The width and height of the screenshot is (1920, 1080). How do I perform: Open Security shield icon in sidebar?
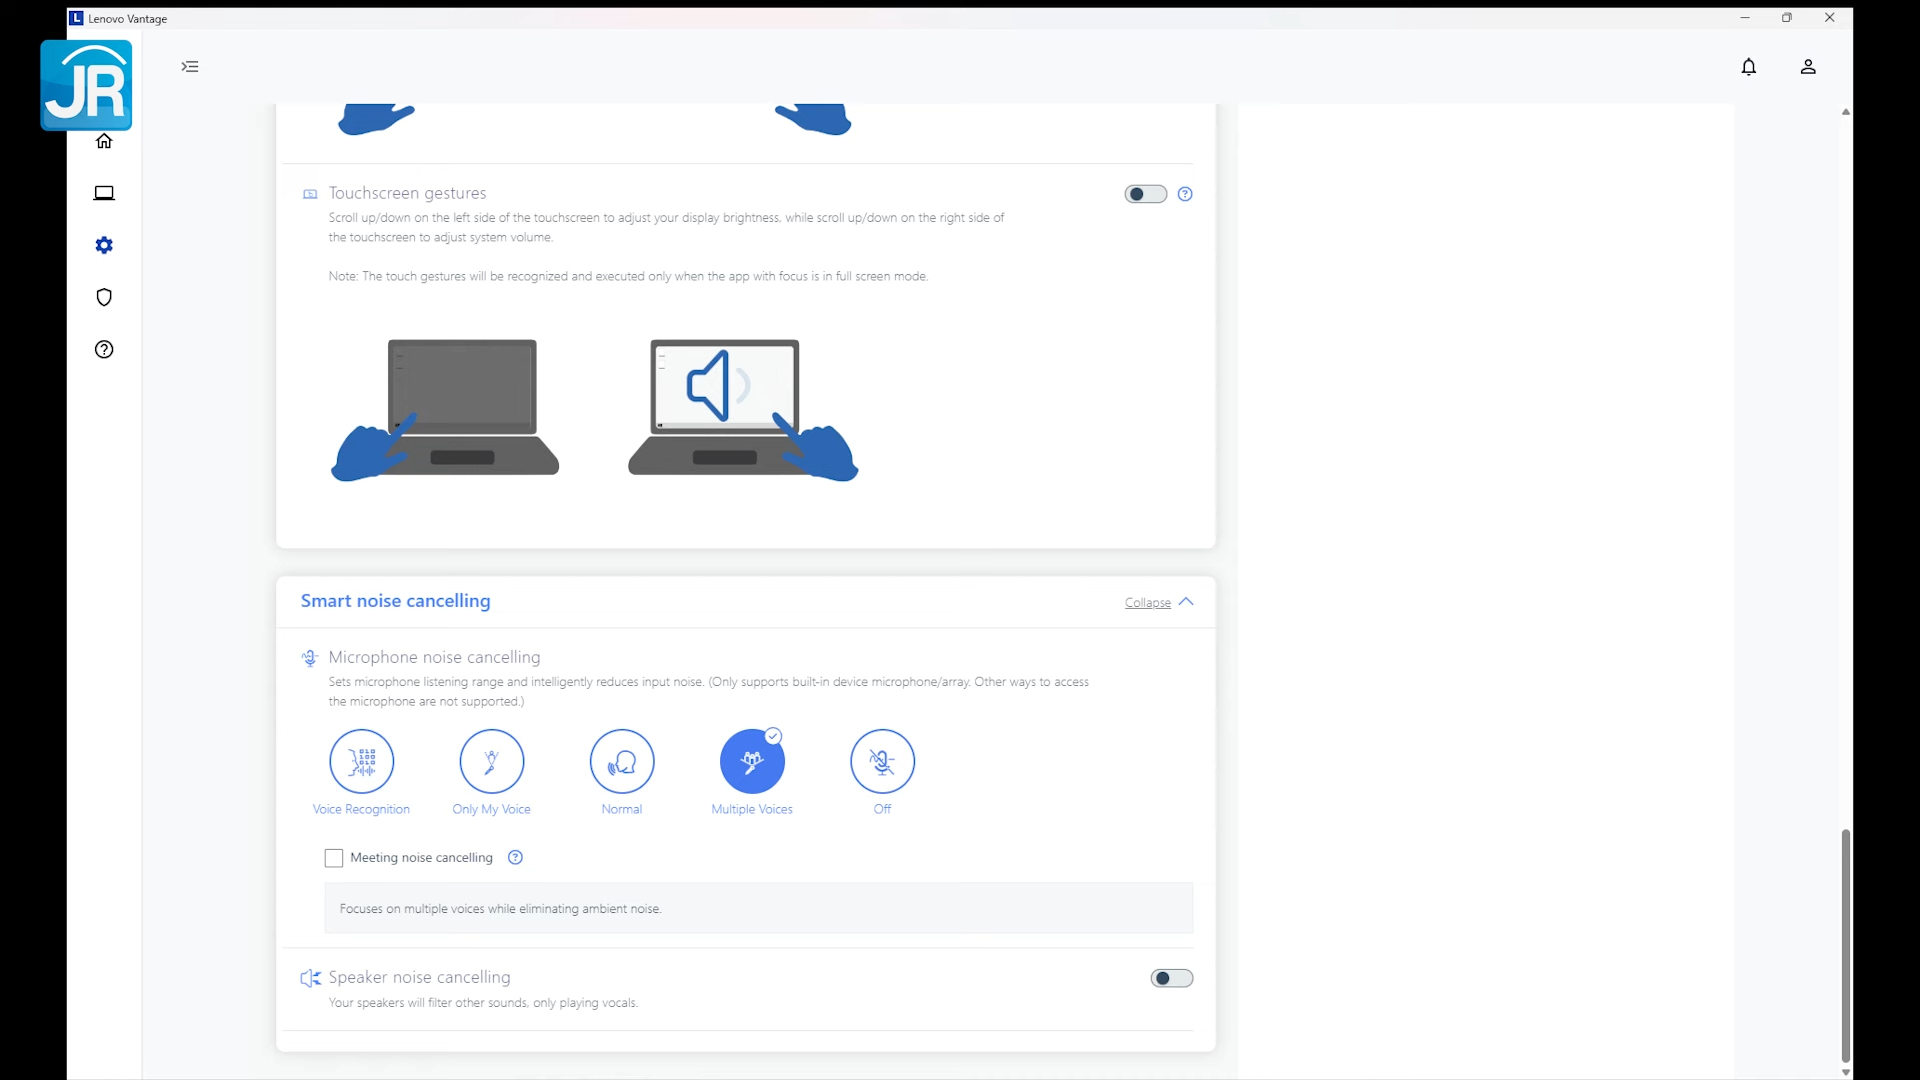(x=104, y=297)
